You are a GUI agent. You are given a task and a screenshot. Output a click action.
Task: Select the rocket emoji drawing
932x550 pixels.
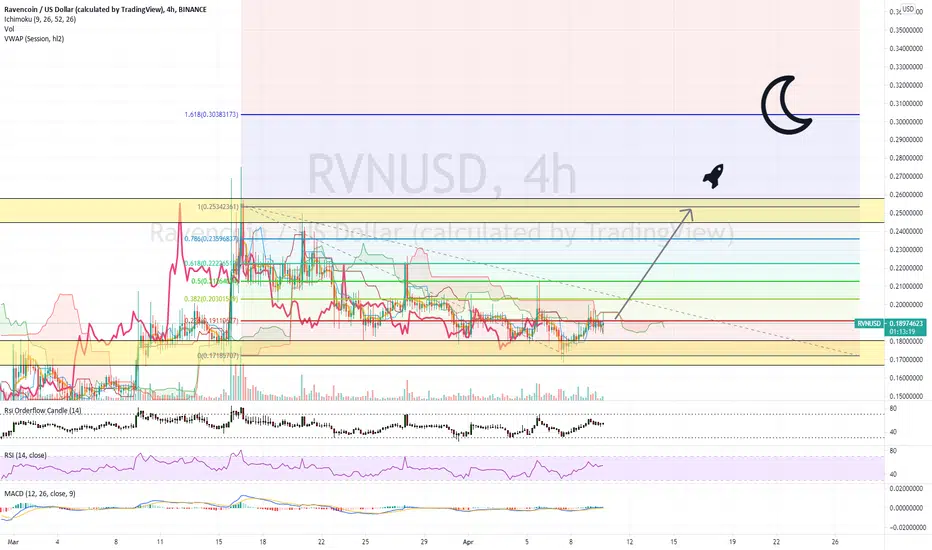[x=713, y=176]
